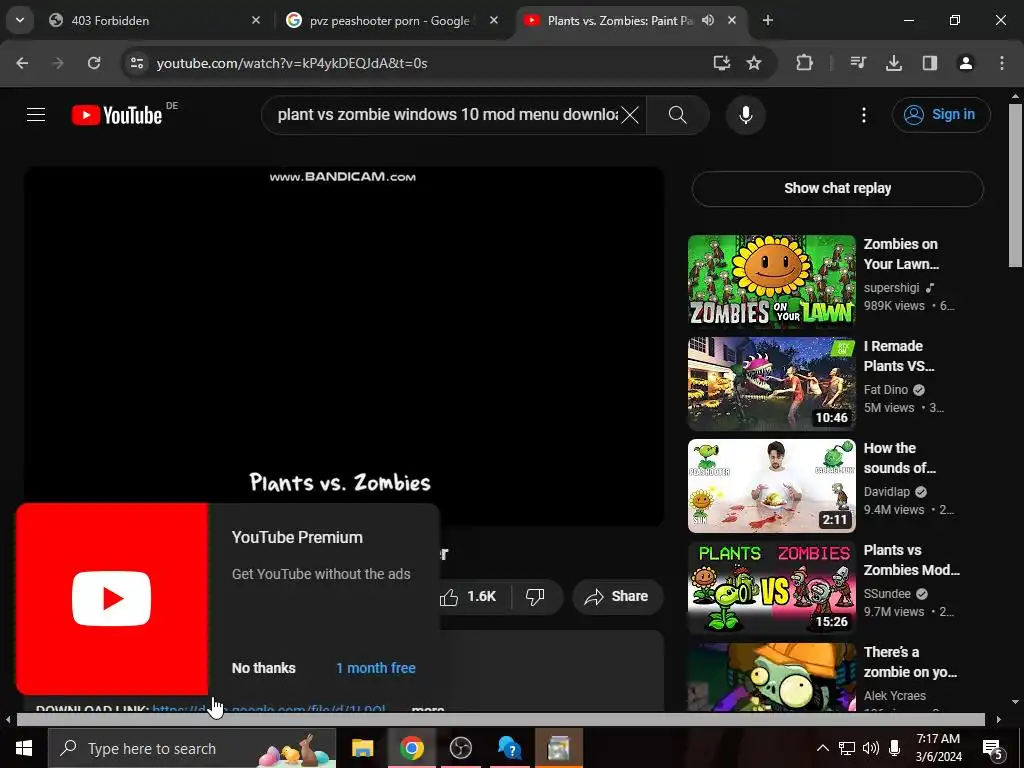Start voice search with microphone icon
Viewport: 1024px width, 768px height.
click(x=745, y=115)
